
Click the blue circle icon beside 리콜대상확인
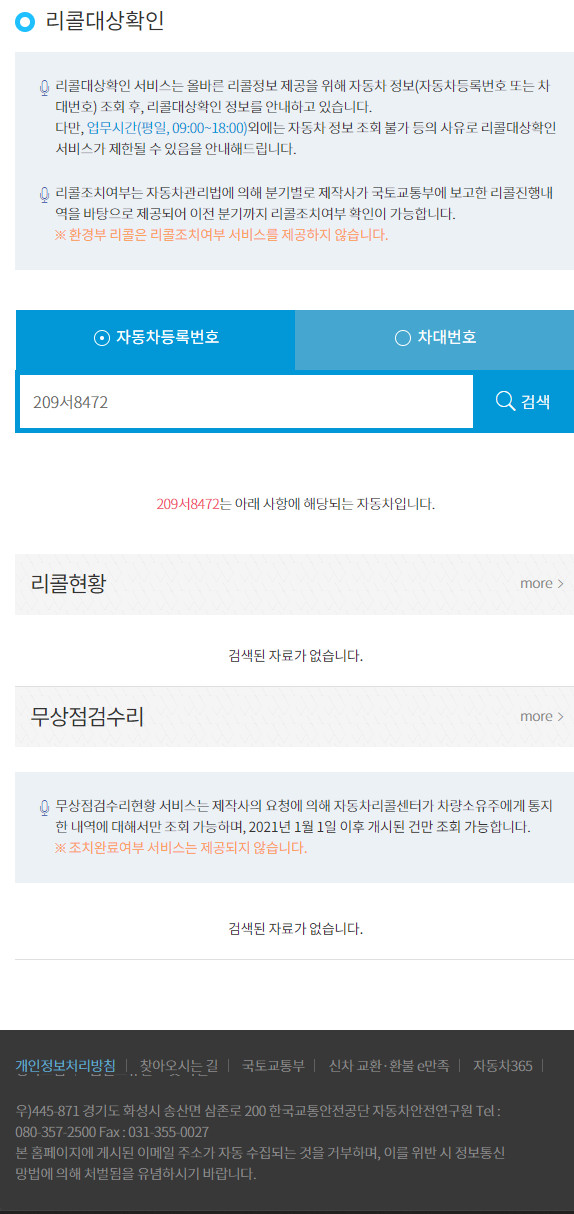pos(25,22)
